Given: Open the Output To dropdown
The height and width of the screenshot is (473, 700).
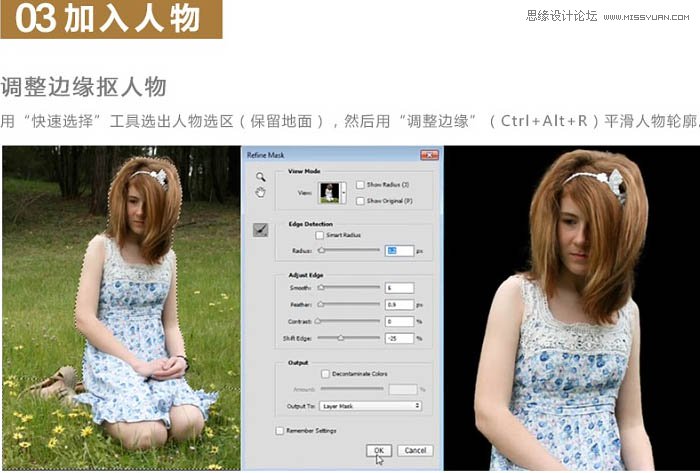Looking at the screenshot, I should (x=370, y=406).
